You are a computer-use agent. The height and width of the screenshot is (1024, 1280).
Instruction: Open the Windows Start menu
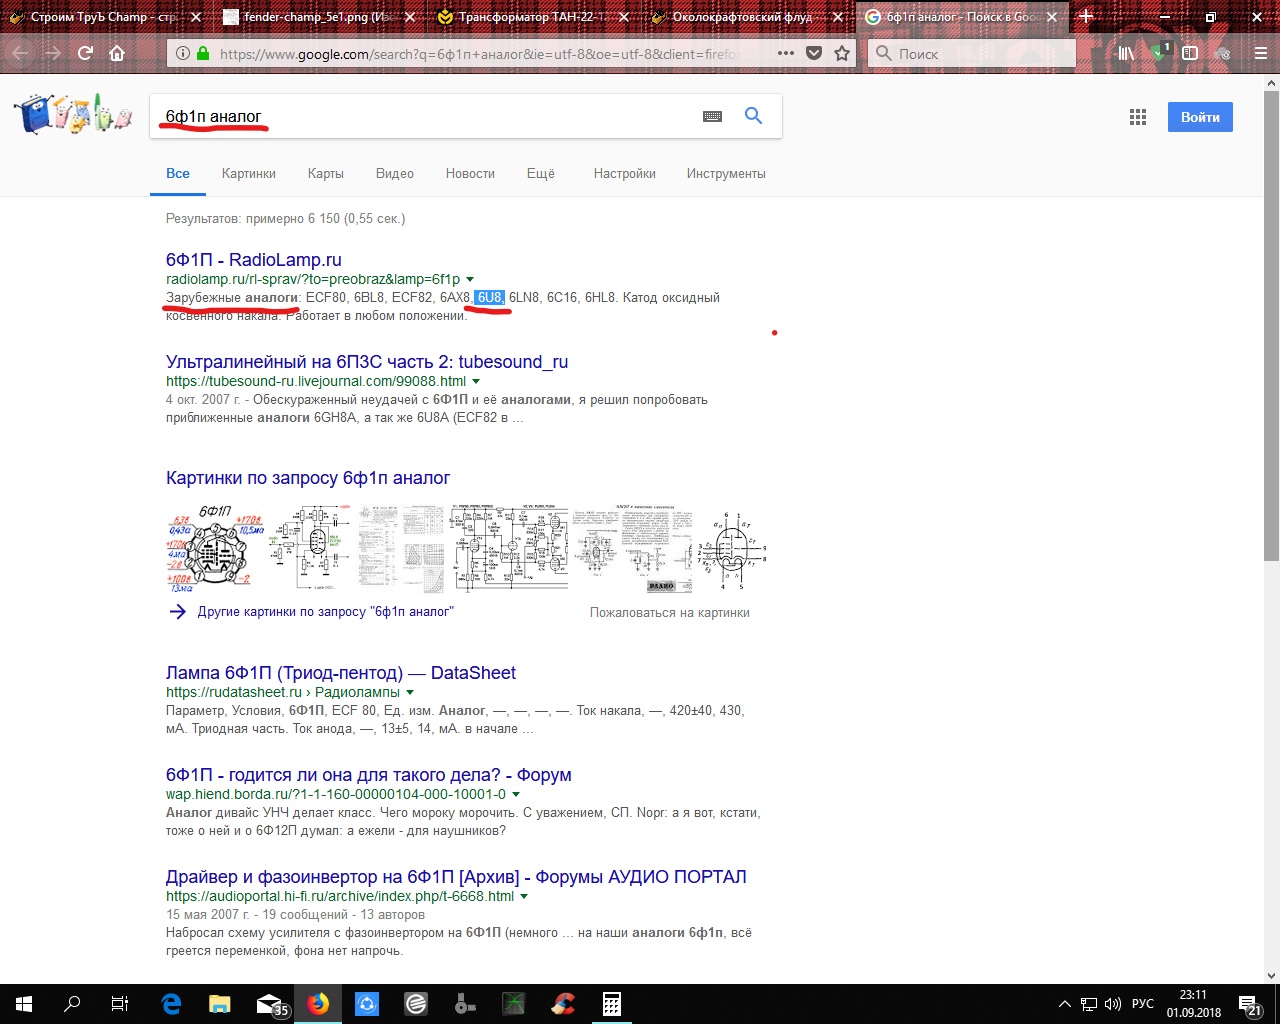[x=23, y=1004]
